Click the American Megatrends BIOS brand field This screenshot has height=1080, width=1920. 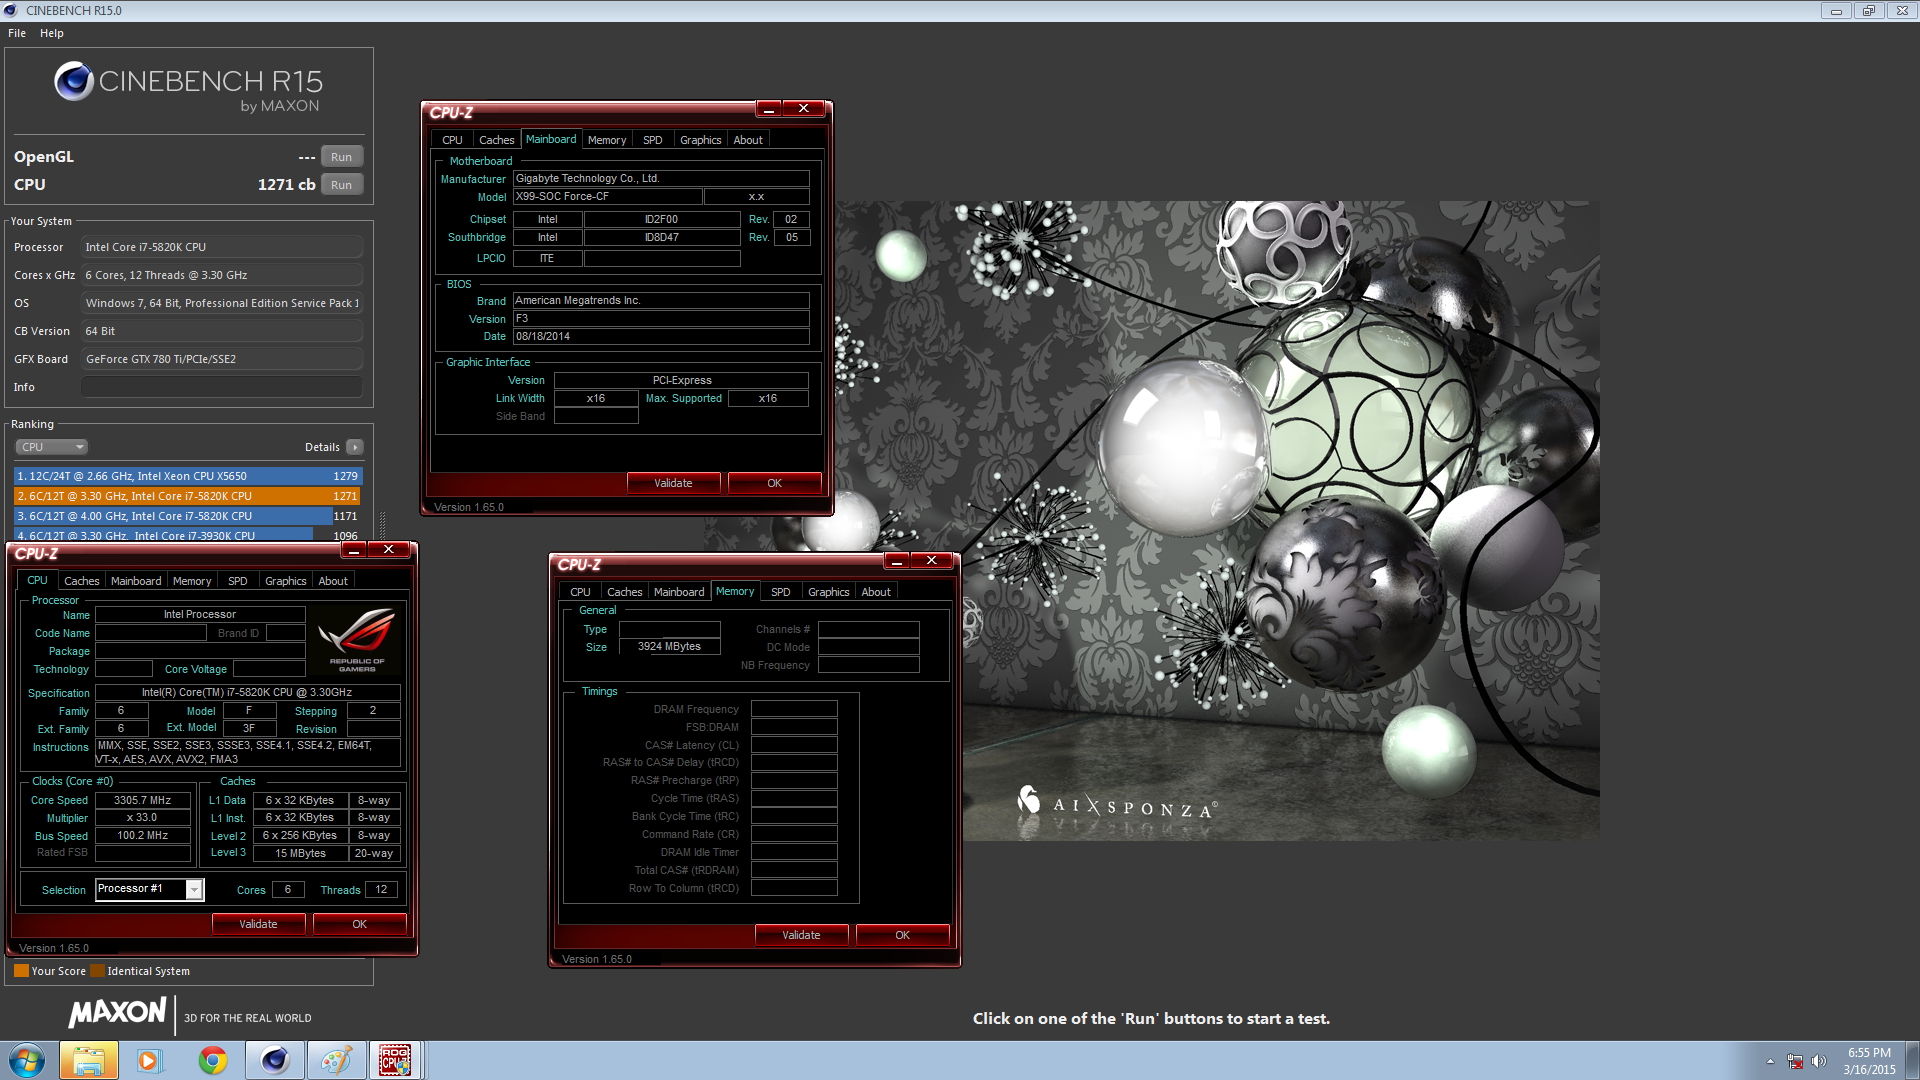click(x=661, y=301)
